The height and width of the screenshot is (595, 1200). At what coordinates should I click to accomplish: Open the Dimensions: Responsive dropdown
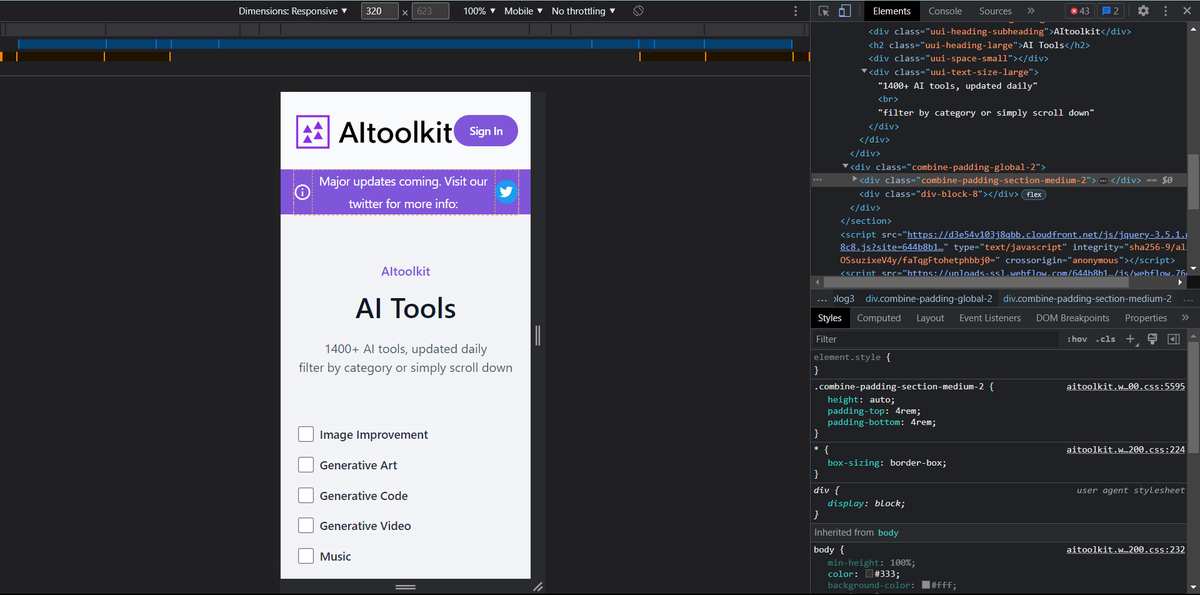coord(293,11)
